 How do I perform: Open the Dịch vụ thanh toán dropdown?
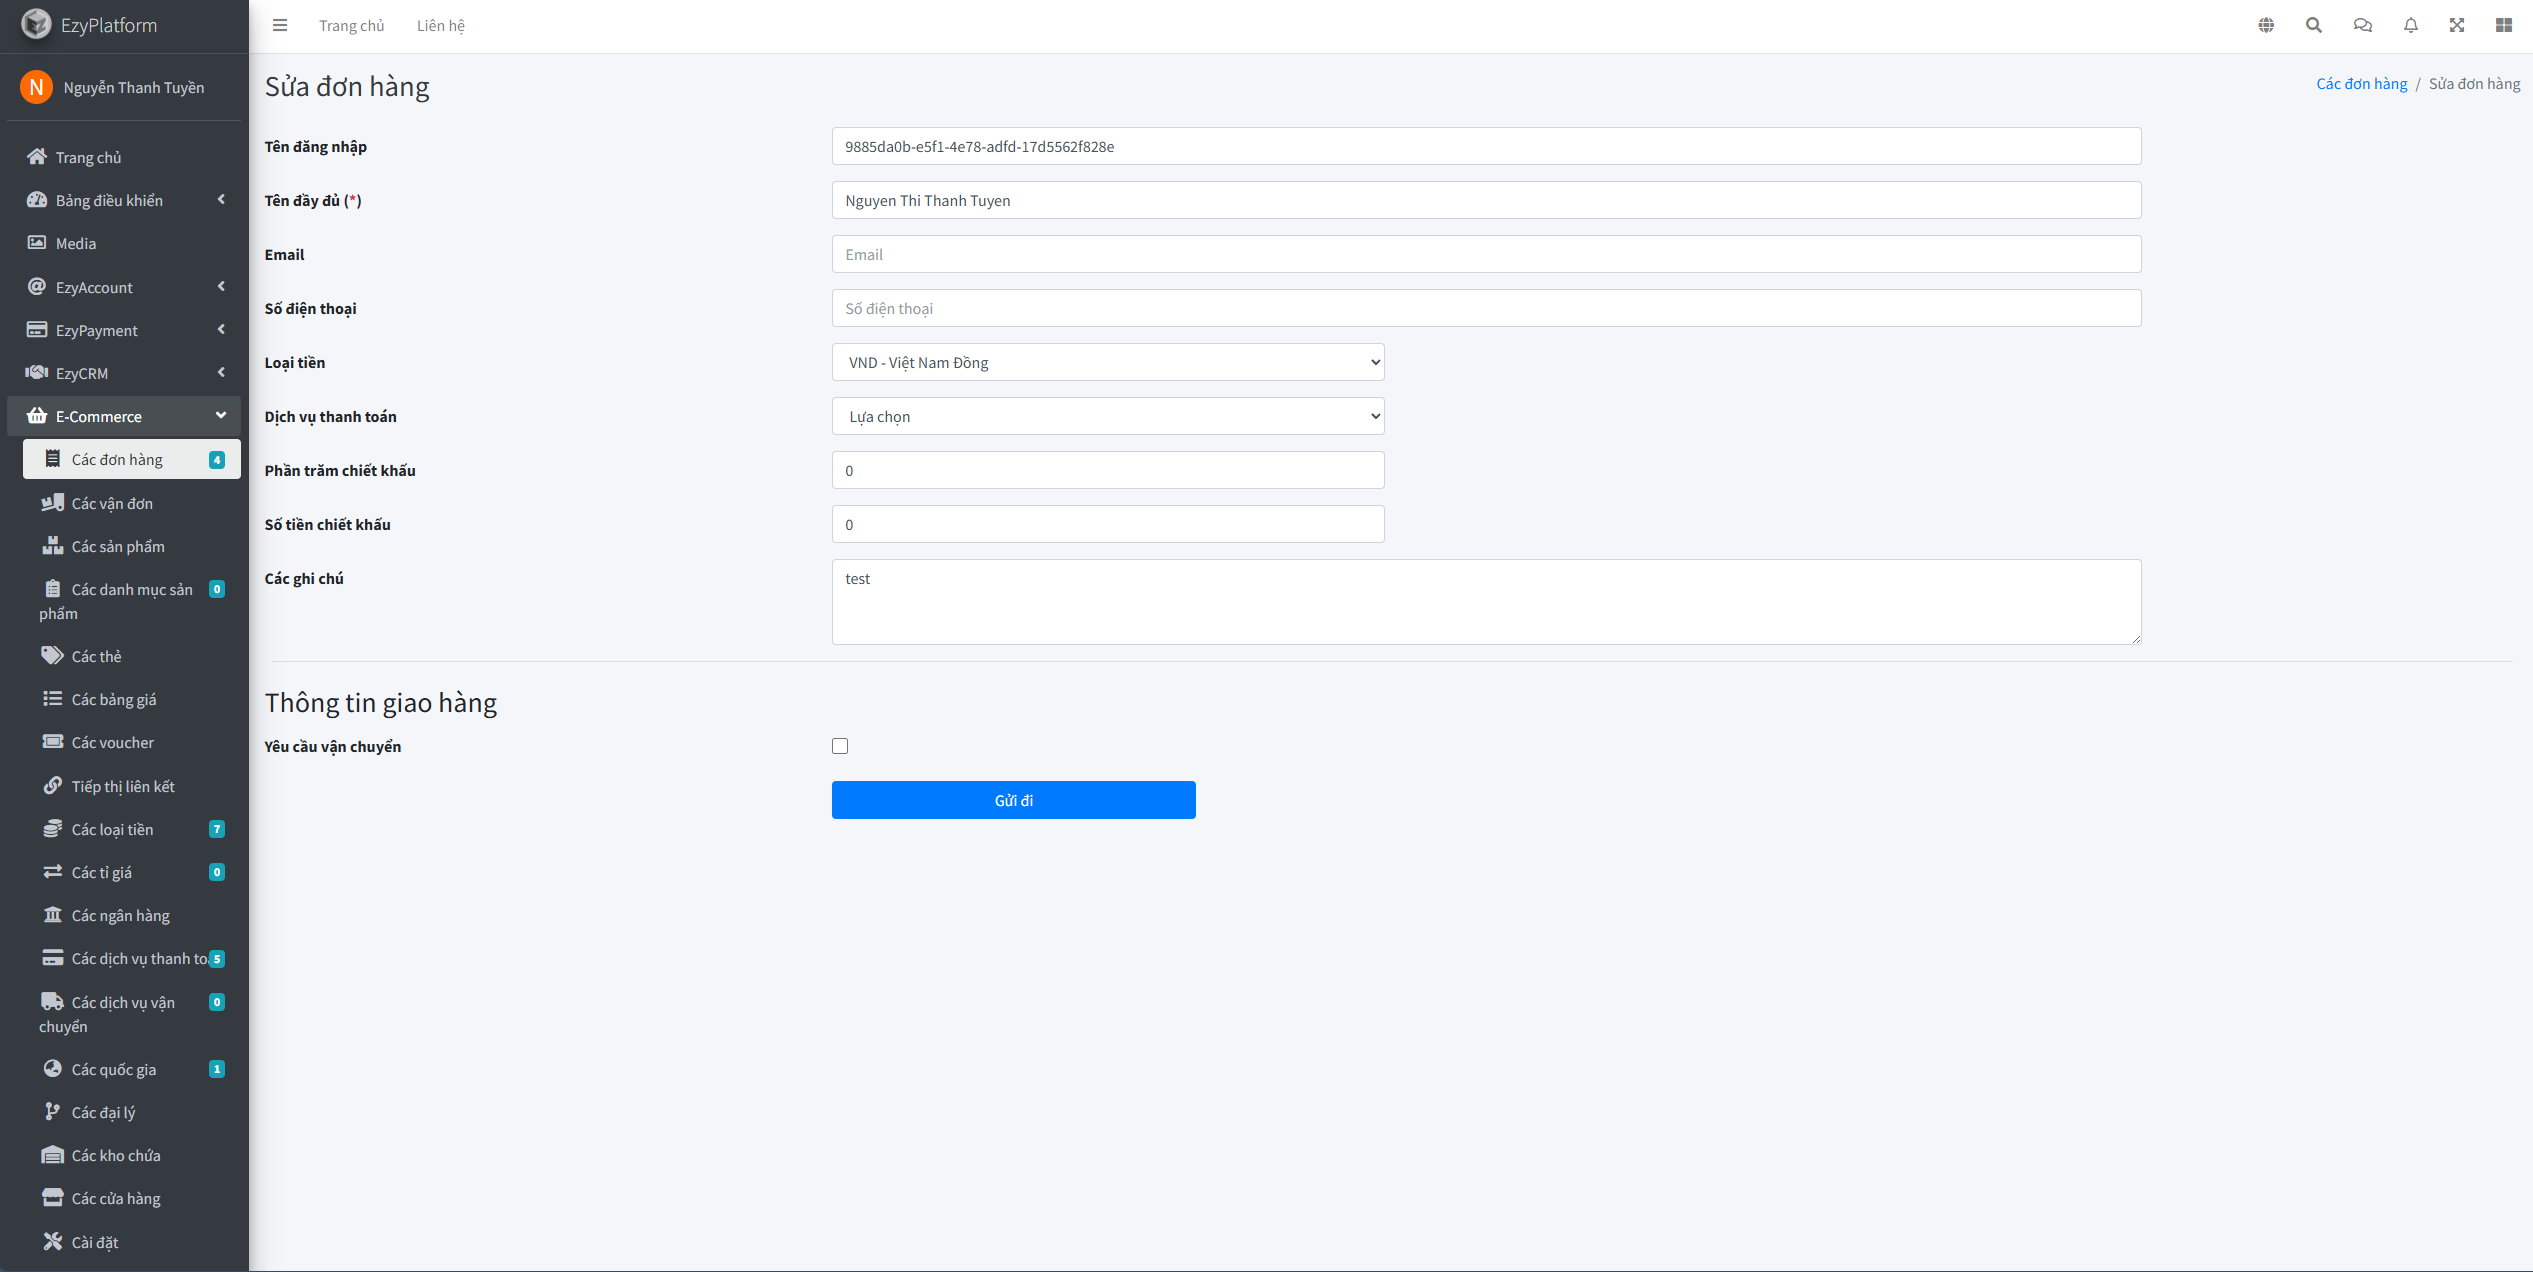click(1107, 416)
